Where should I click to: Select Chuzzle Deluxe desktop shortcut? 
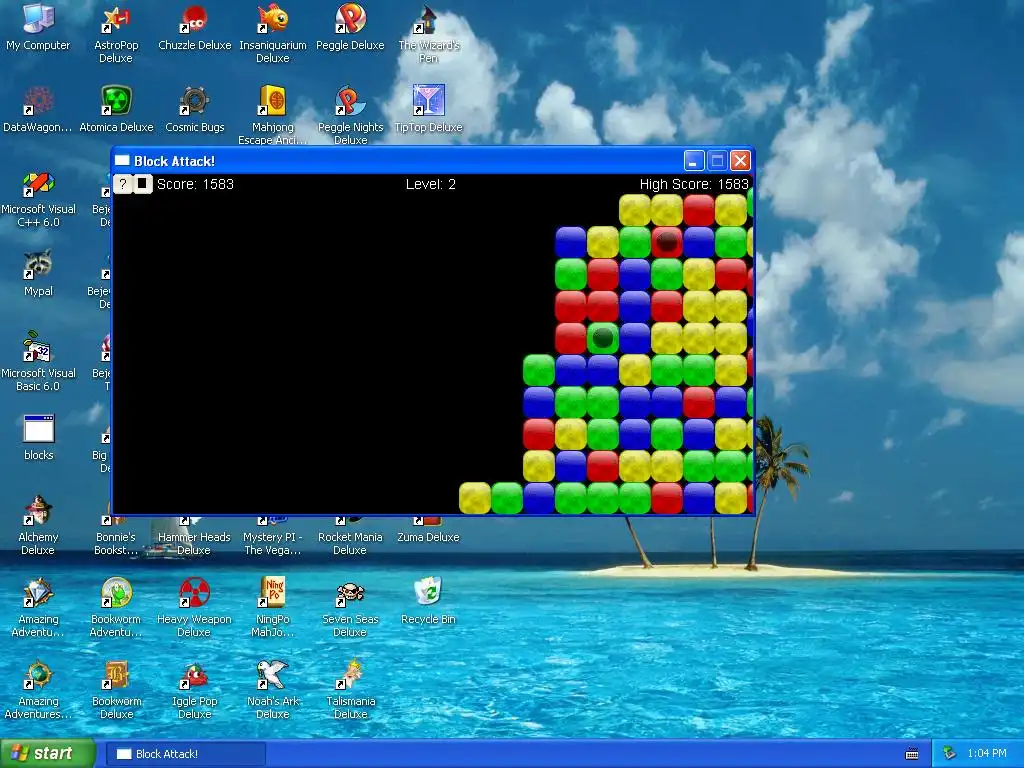195,27
